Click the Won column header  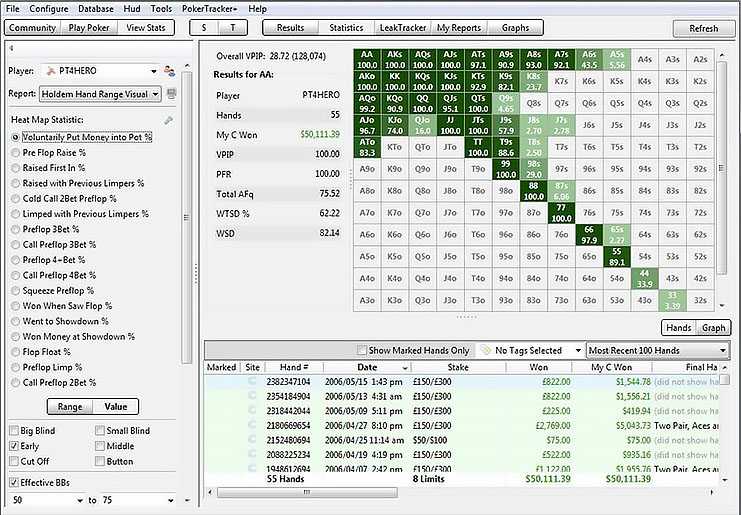point(539,367)
